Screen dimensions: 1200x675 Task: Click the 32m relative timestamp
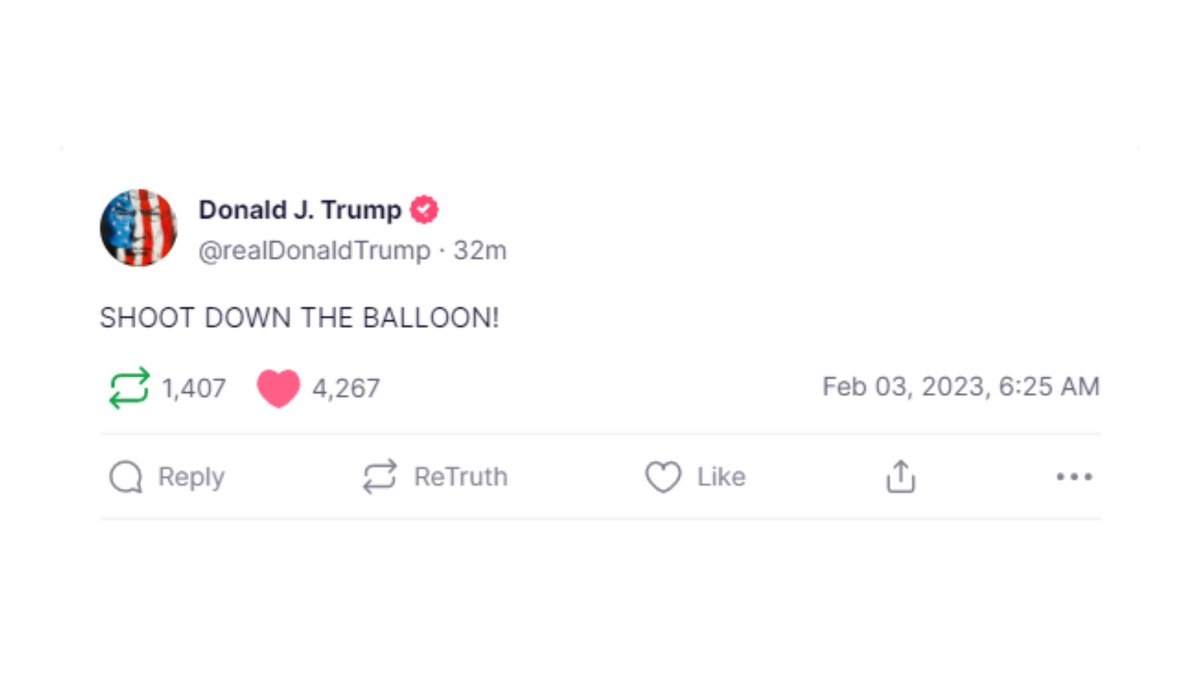coord(480,251)
